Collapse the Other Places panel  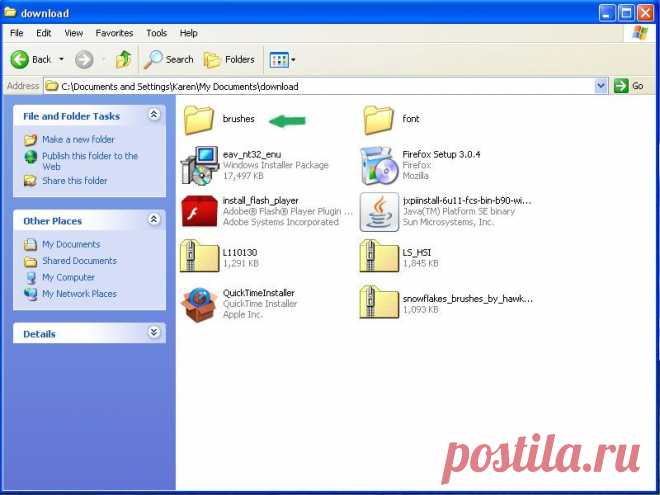154,219
